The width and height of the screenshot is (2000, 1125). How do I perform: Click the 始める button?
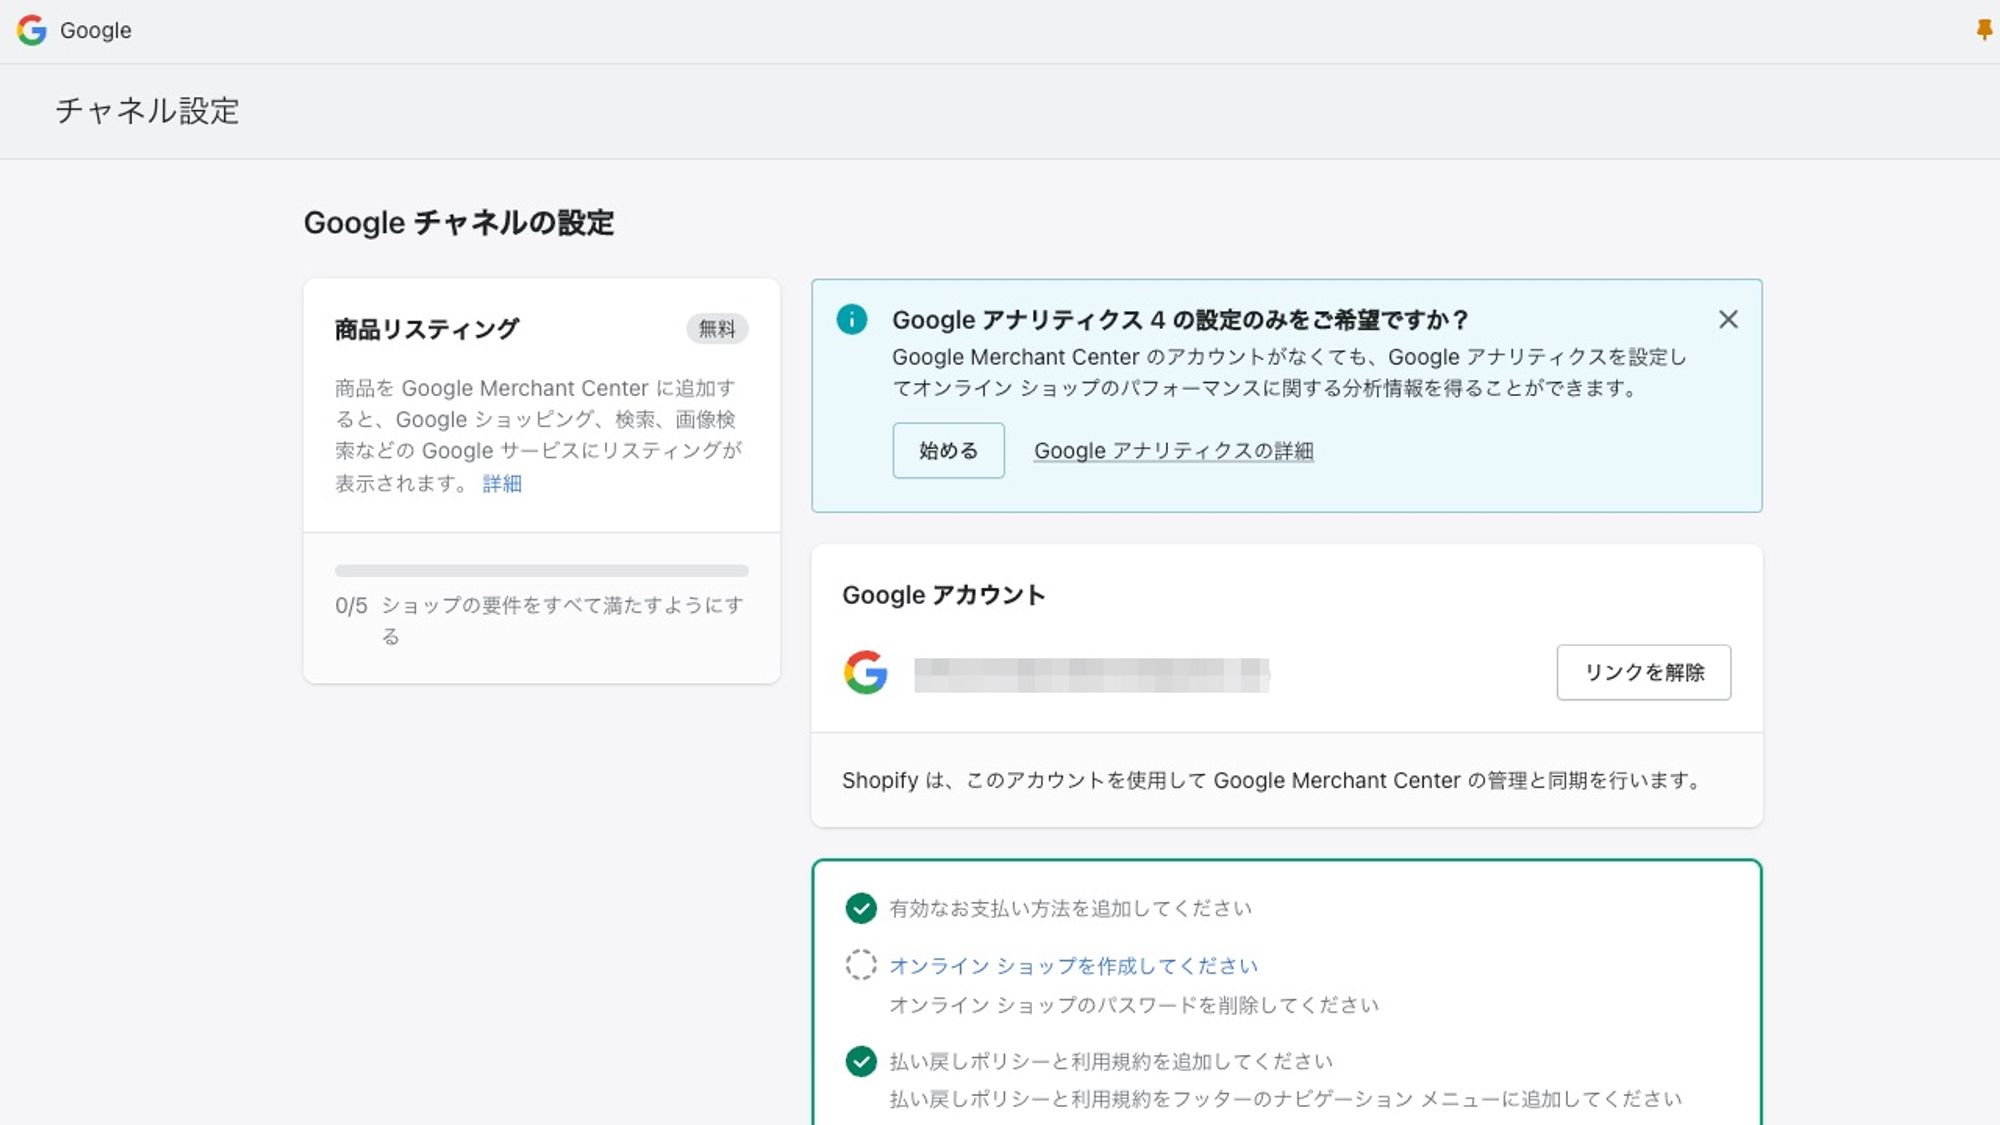pyautogui.click(x=948, y=451)
